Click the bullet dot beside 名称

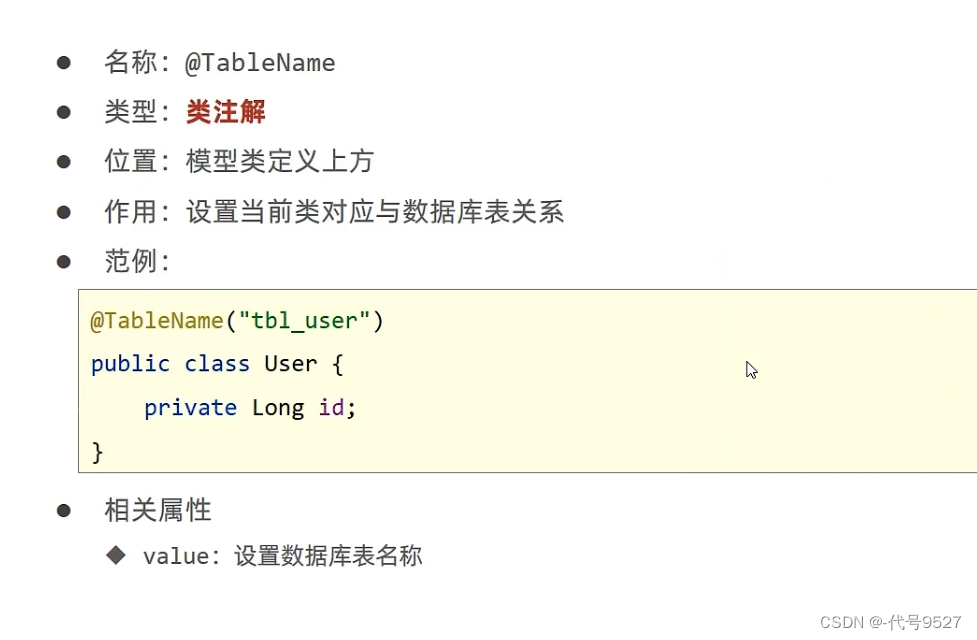pyautogui.click(x=64, y=62)
